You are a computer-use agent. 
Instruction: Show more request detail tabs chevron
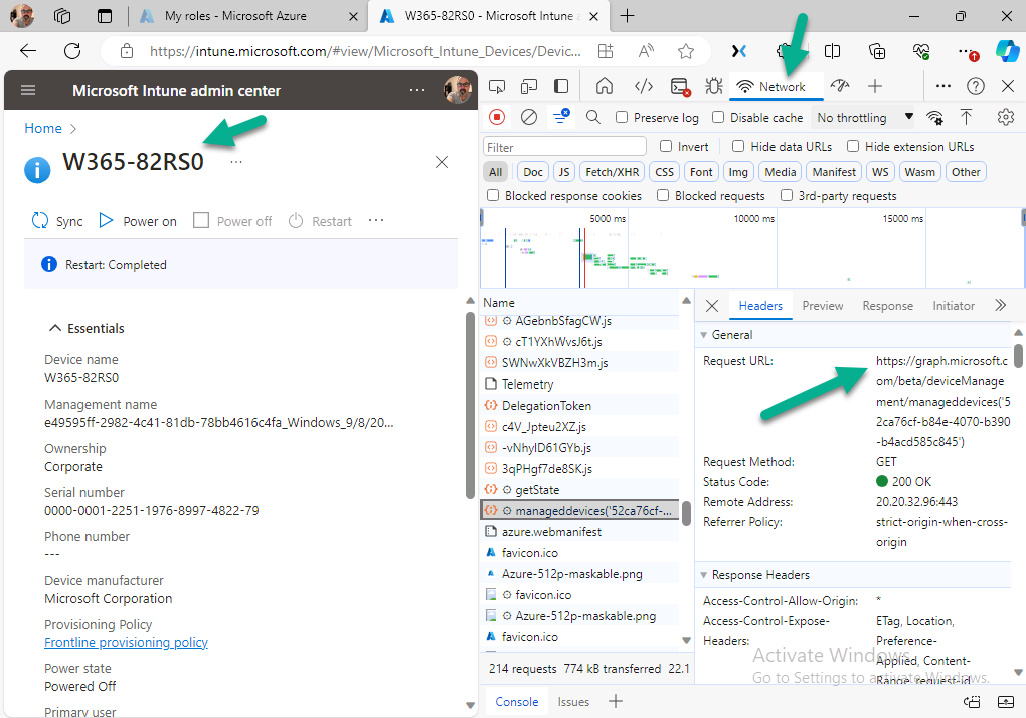(1000, 306)
